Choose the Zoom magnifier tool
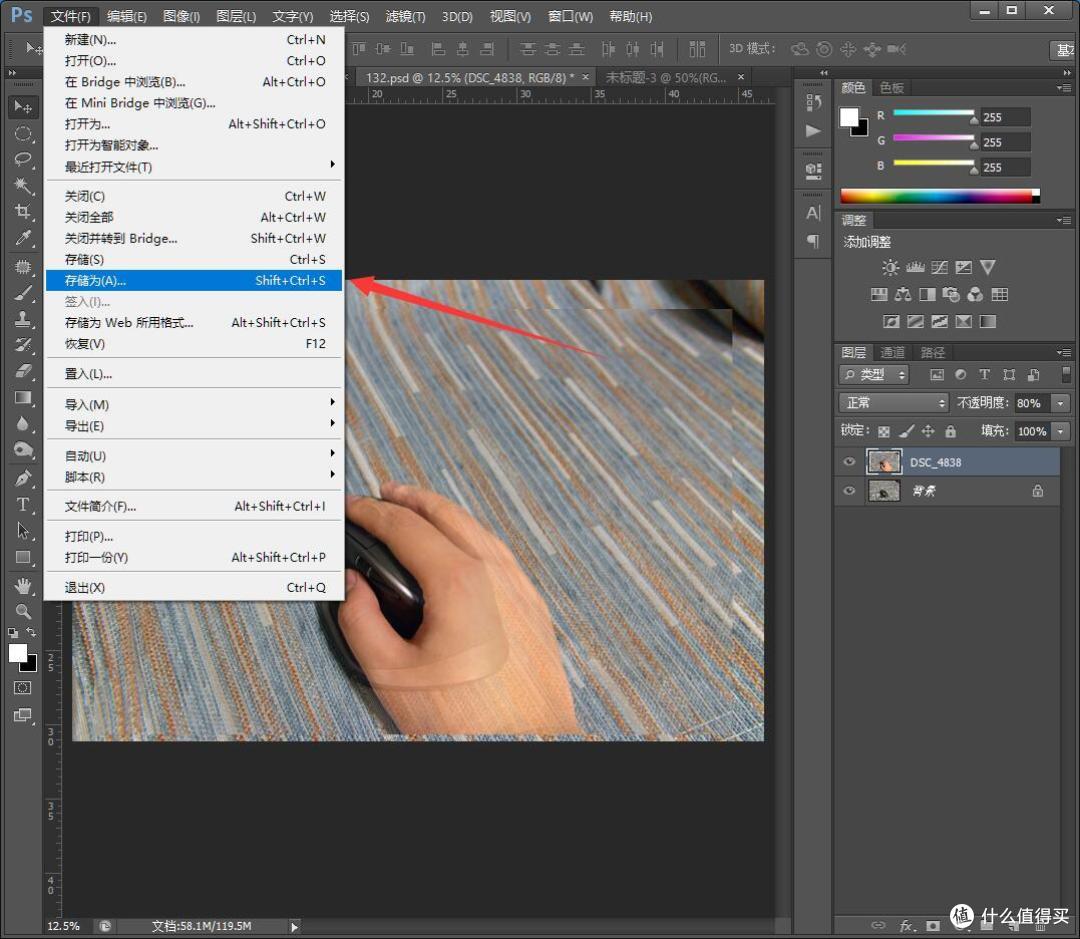The width and height of the screenshot is (1080, 939). click(x=23, y=611)
